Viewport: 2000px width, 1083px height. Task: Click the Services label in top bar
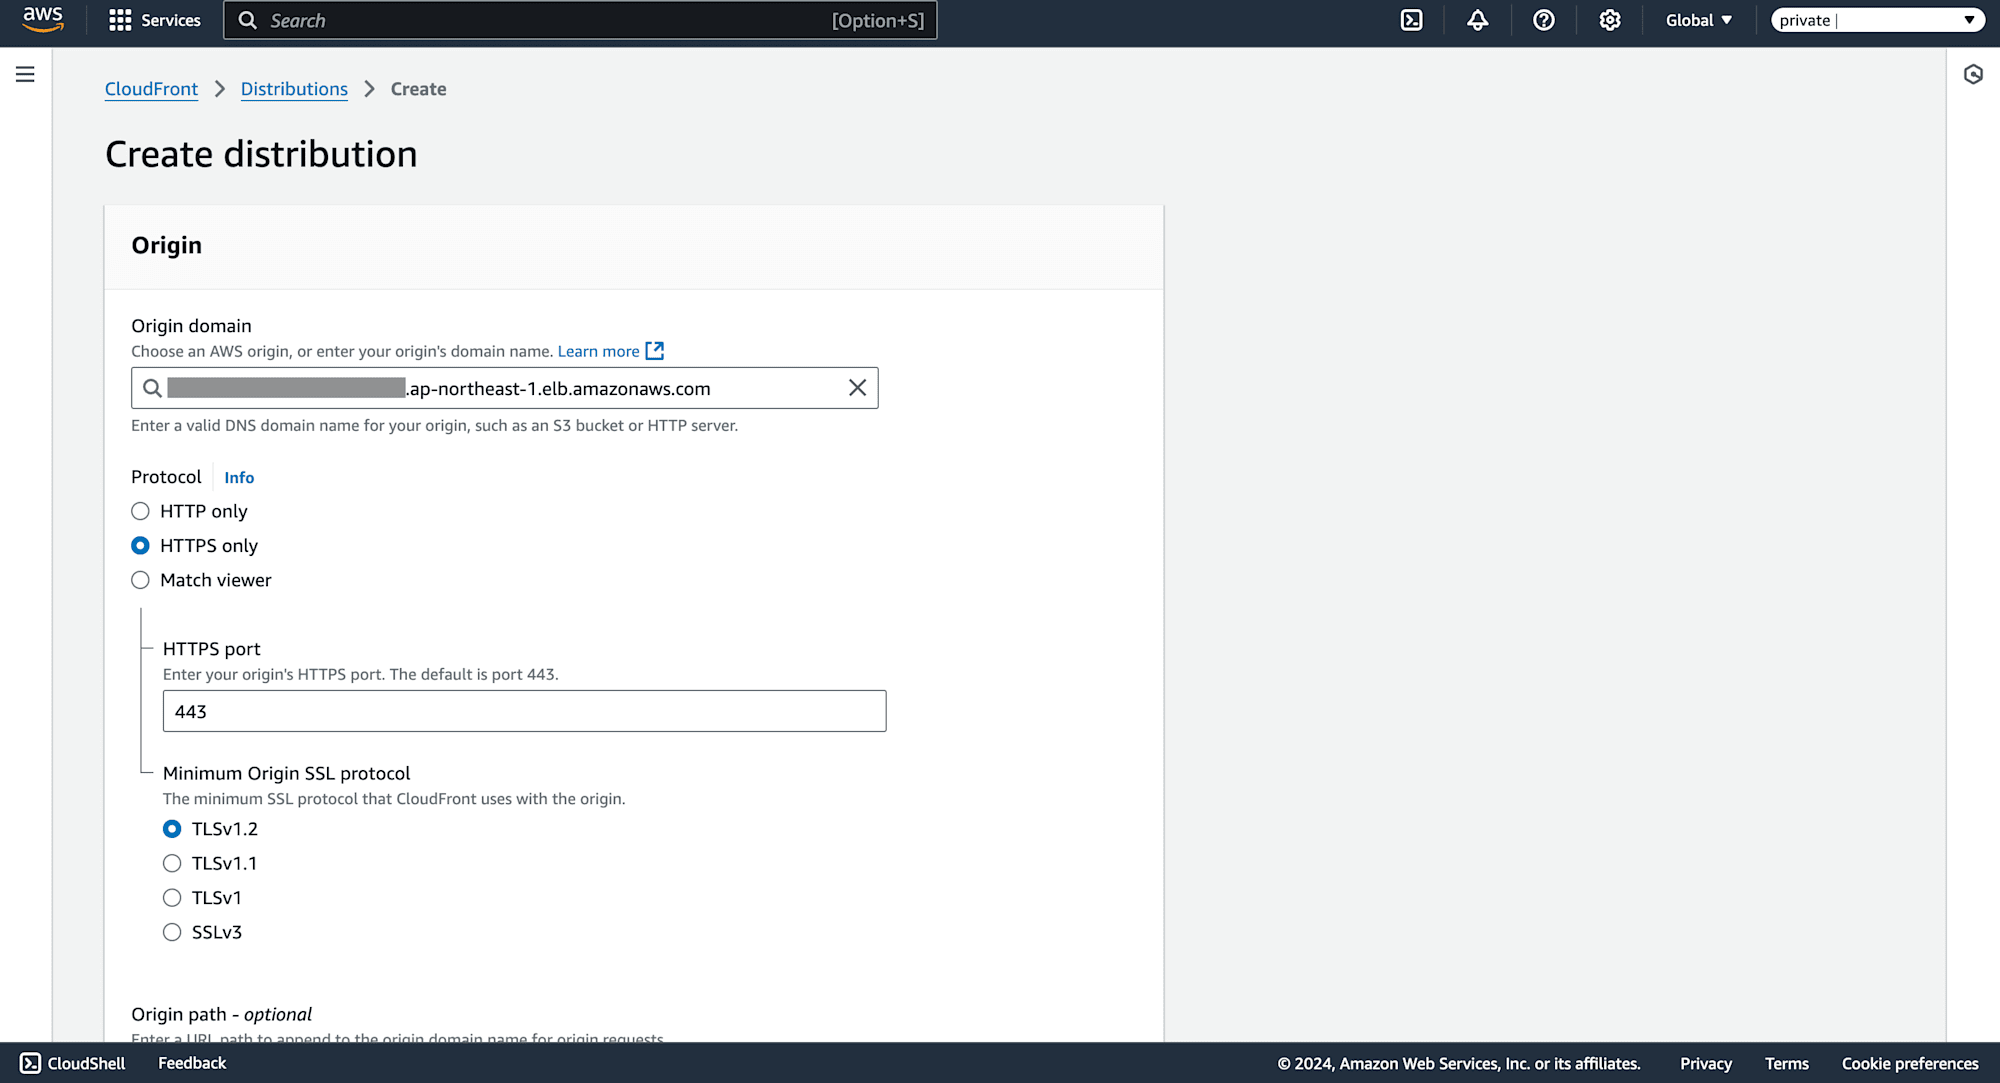[x=171, y=20]
